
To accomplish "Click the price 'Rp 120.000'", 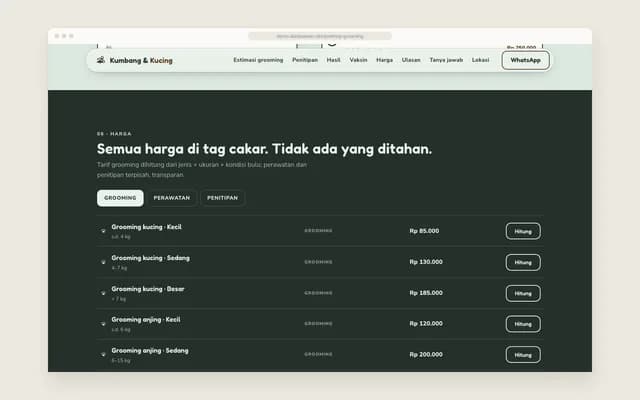I will [x=426, y=324].
